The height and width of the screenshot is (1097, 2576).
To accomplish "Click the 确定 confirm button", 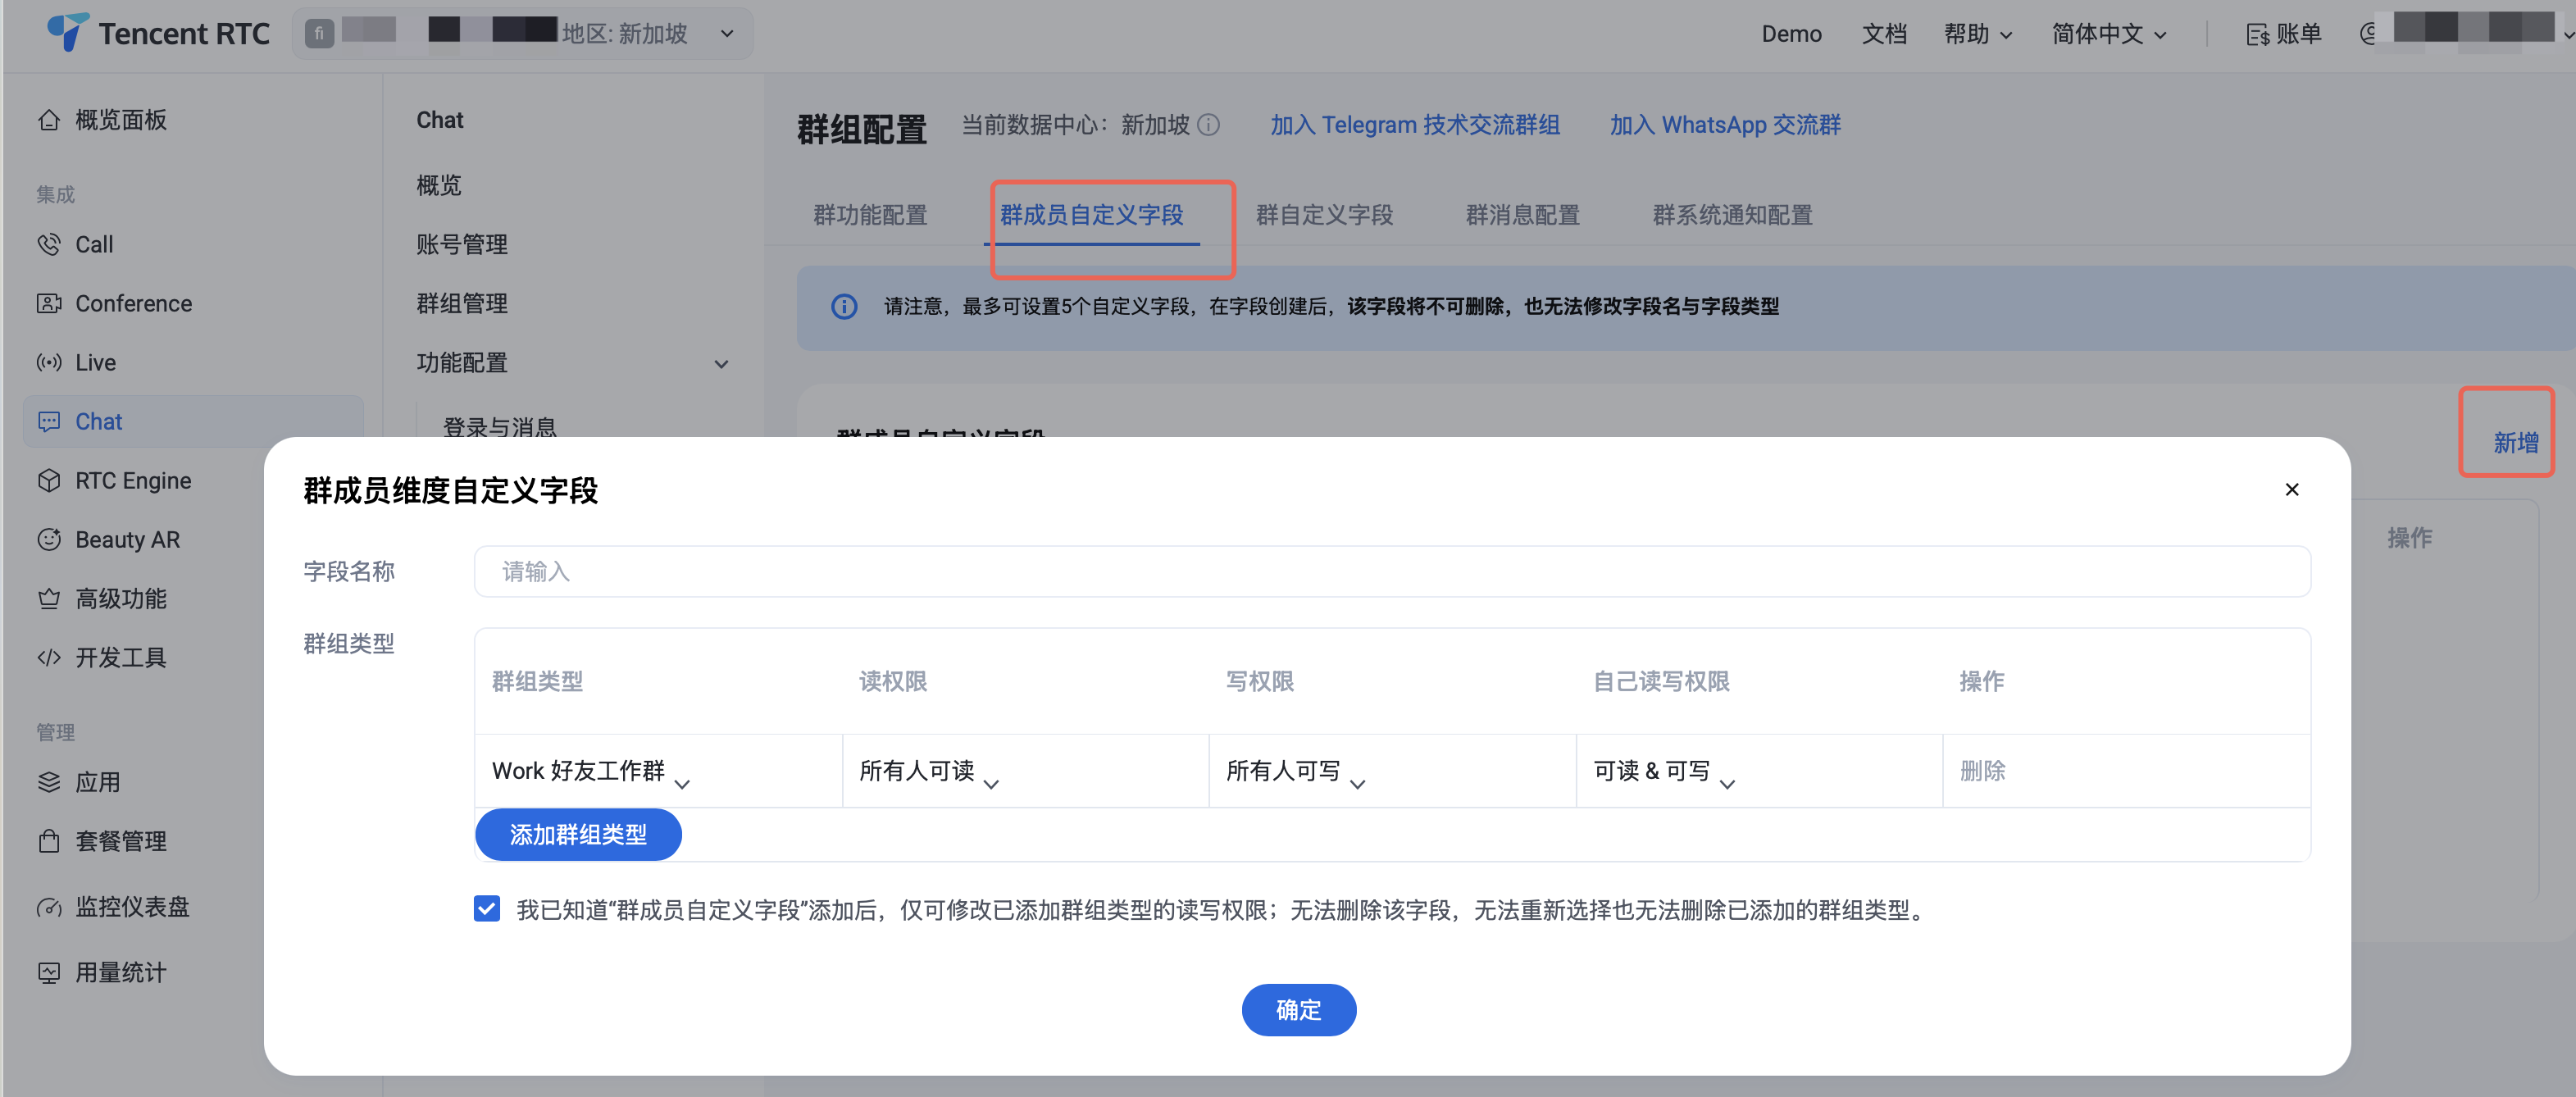I will 1298,1010.
